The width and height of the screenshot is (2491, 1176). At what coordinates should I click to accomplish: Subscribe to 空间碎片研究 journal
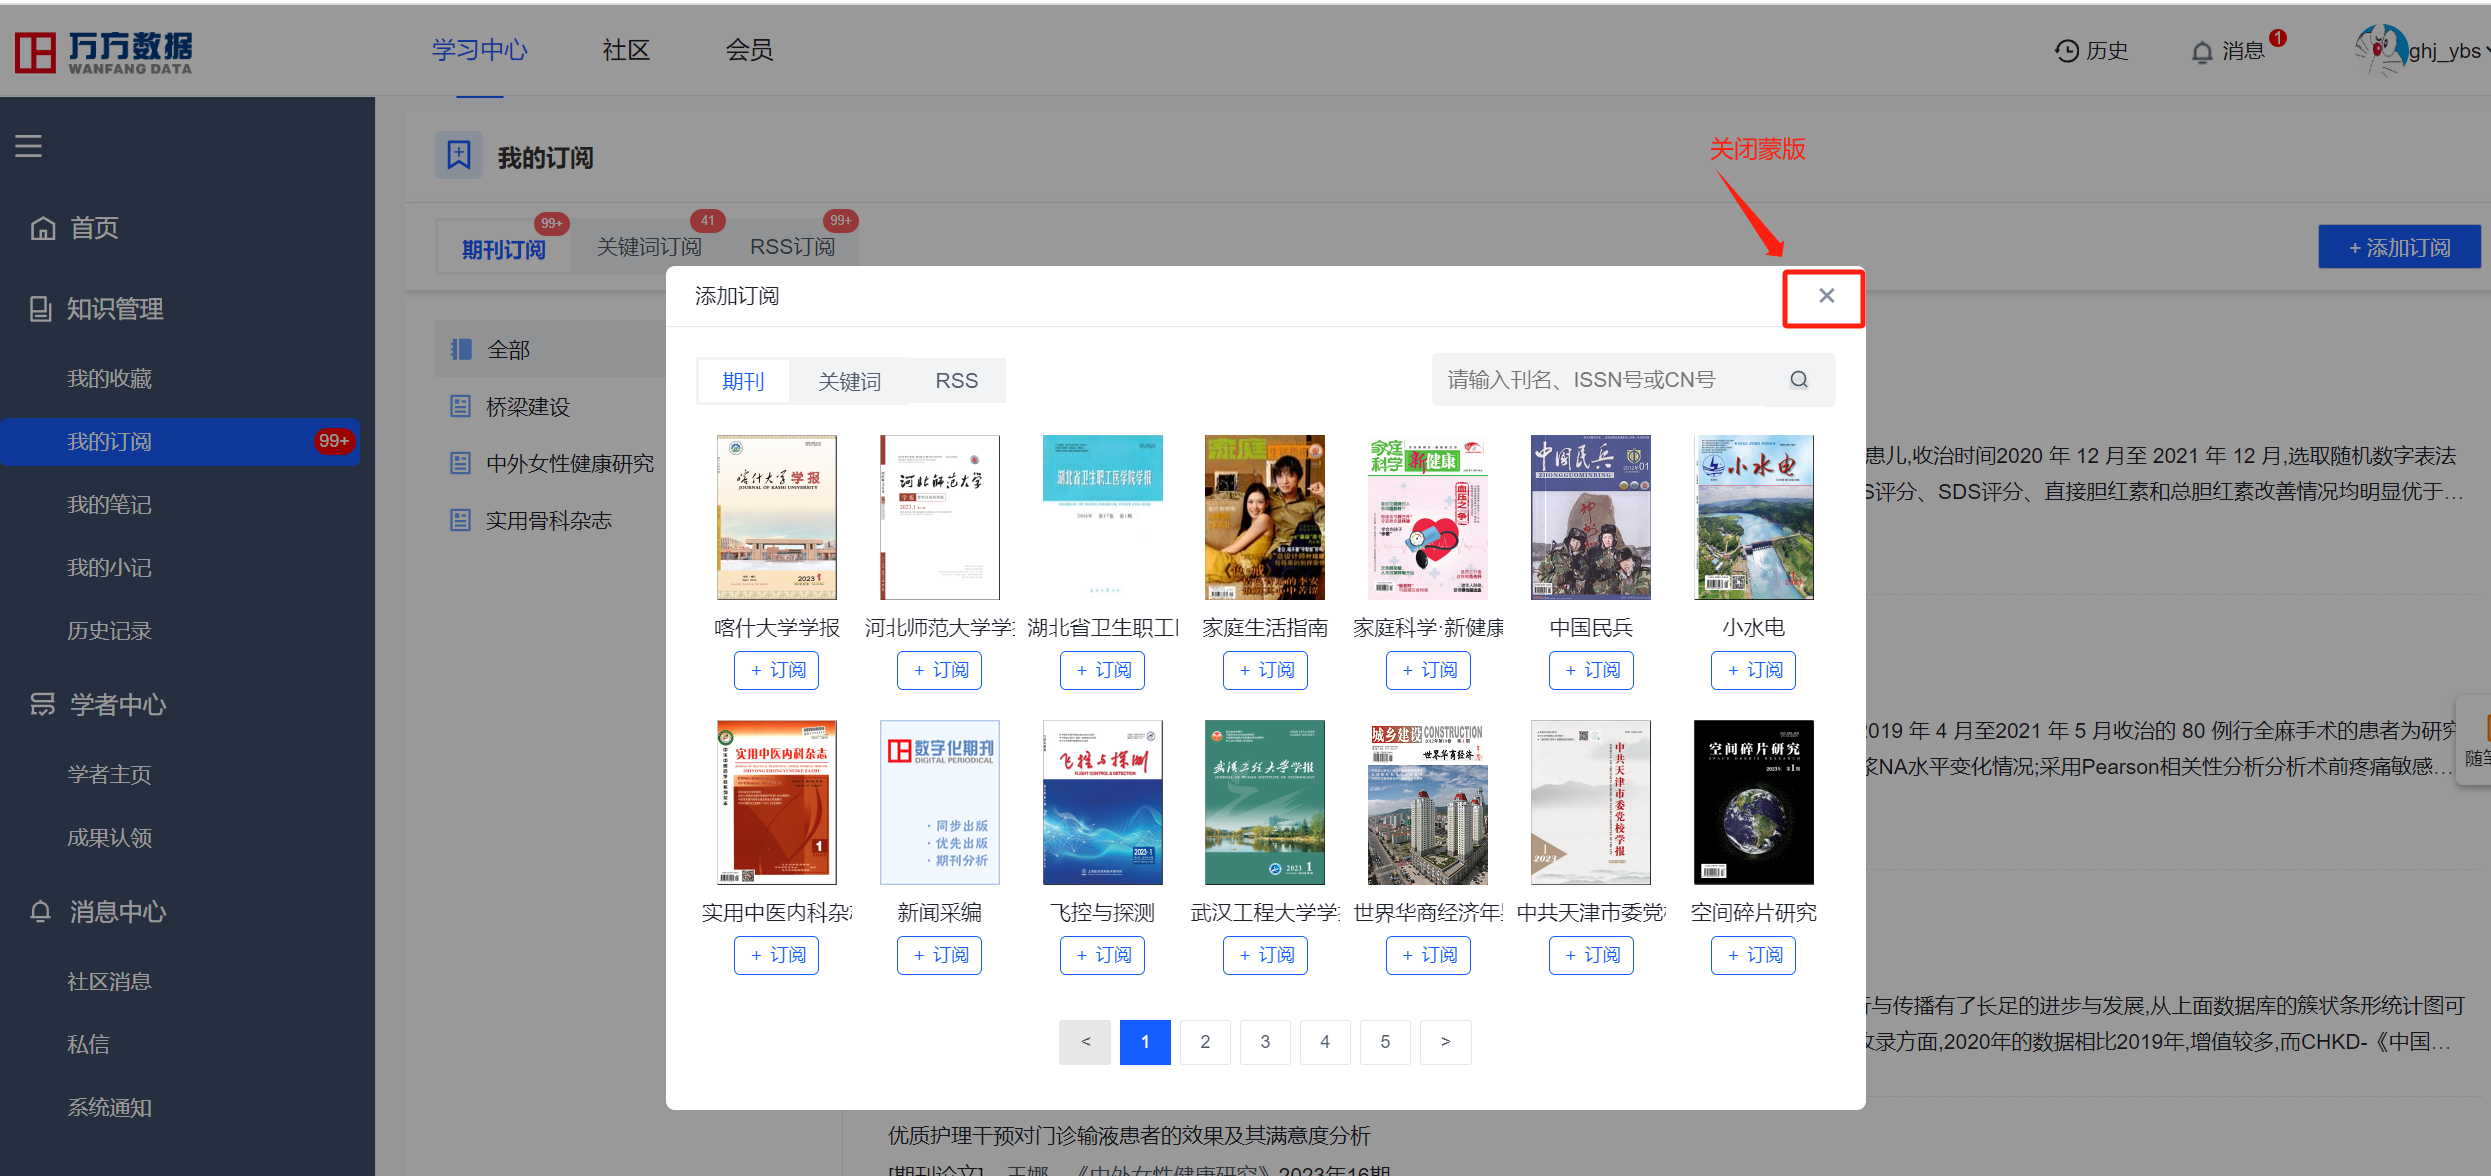(x=1753, y=955)
